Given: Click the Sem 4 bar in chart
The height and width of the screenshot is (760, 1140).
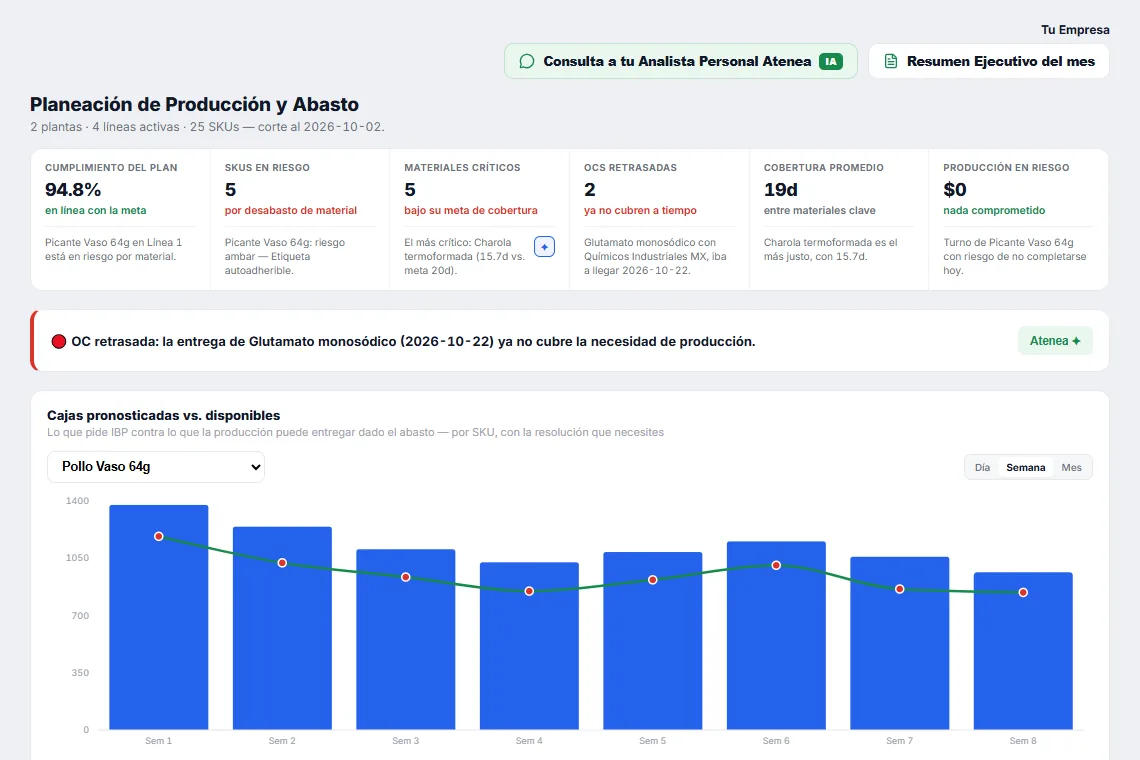Looking at the screenshot, I should (529, 646).
